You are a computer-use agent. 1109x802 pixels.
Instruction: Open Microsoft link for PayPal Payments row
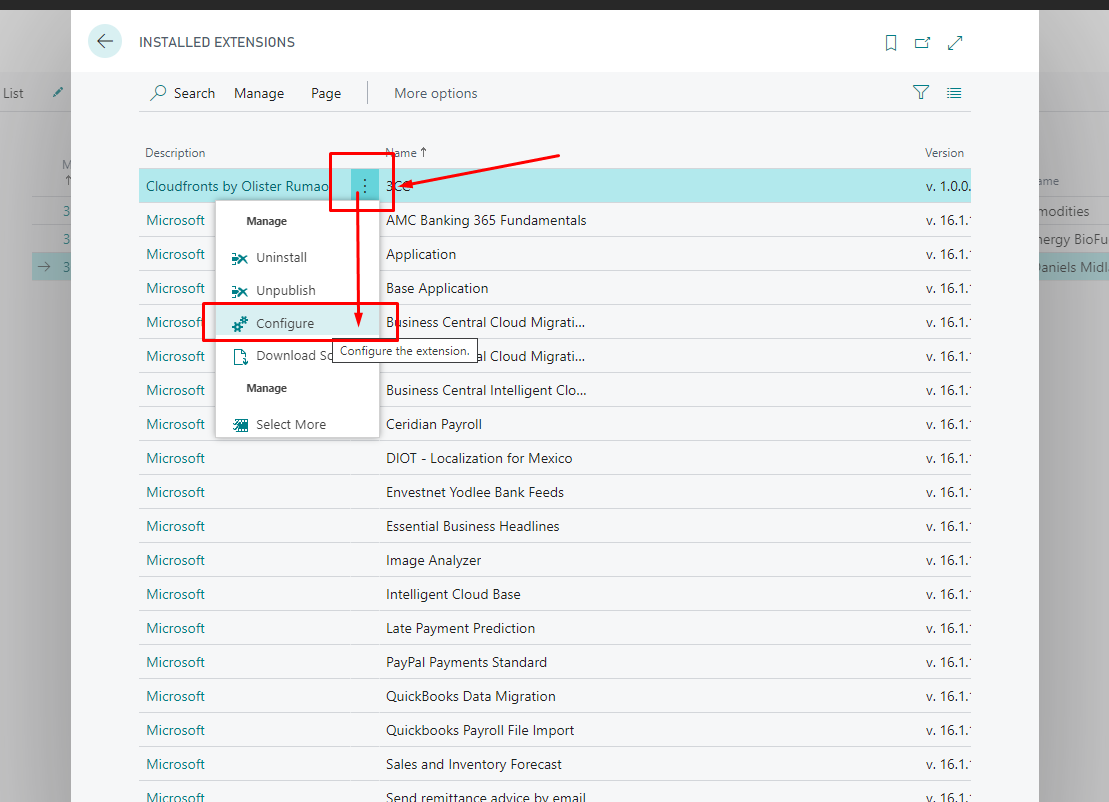[x=175, y=662]
